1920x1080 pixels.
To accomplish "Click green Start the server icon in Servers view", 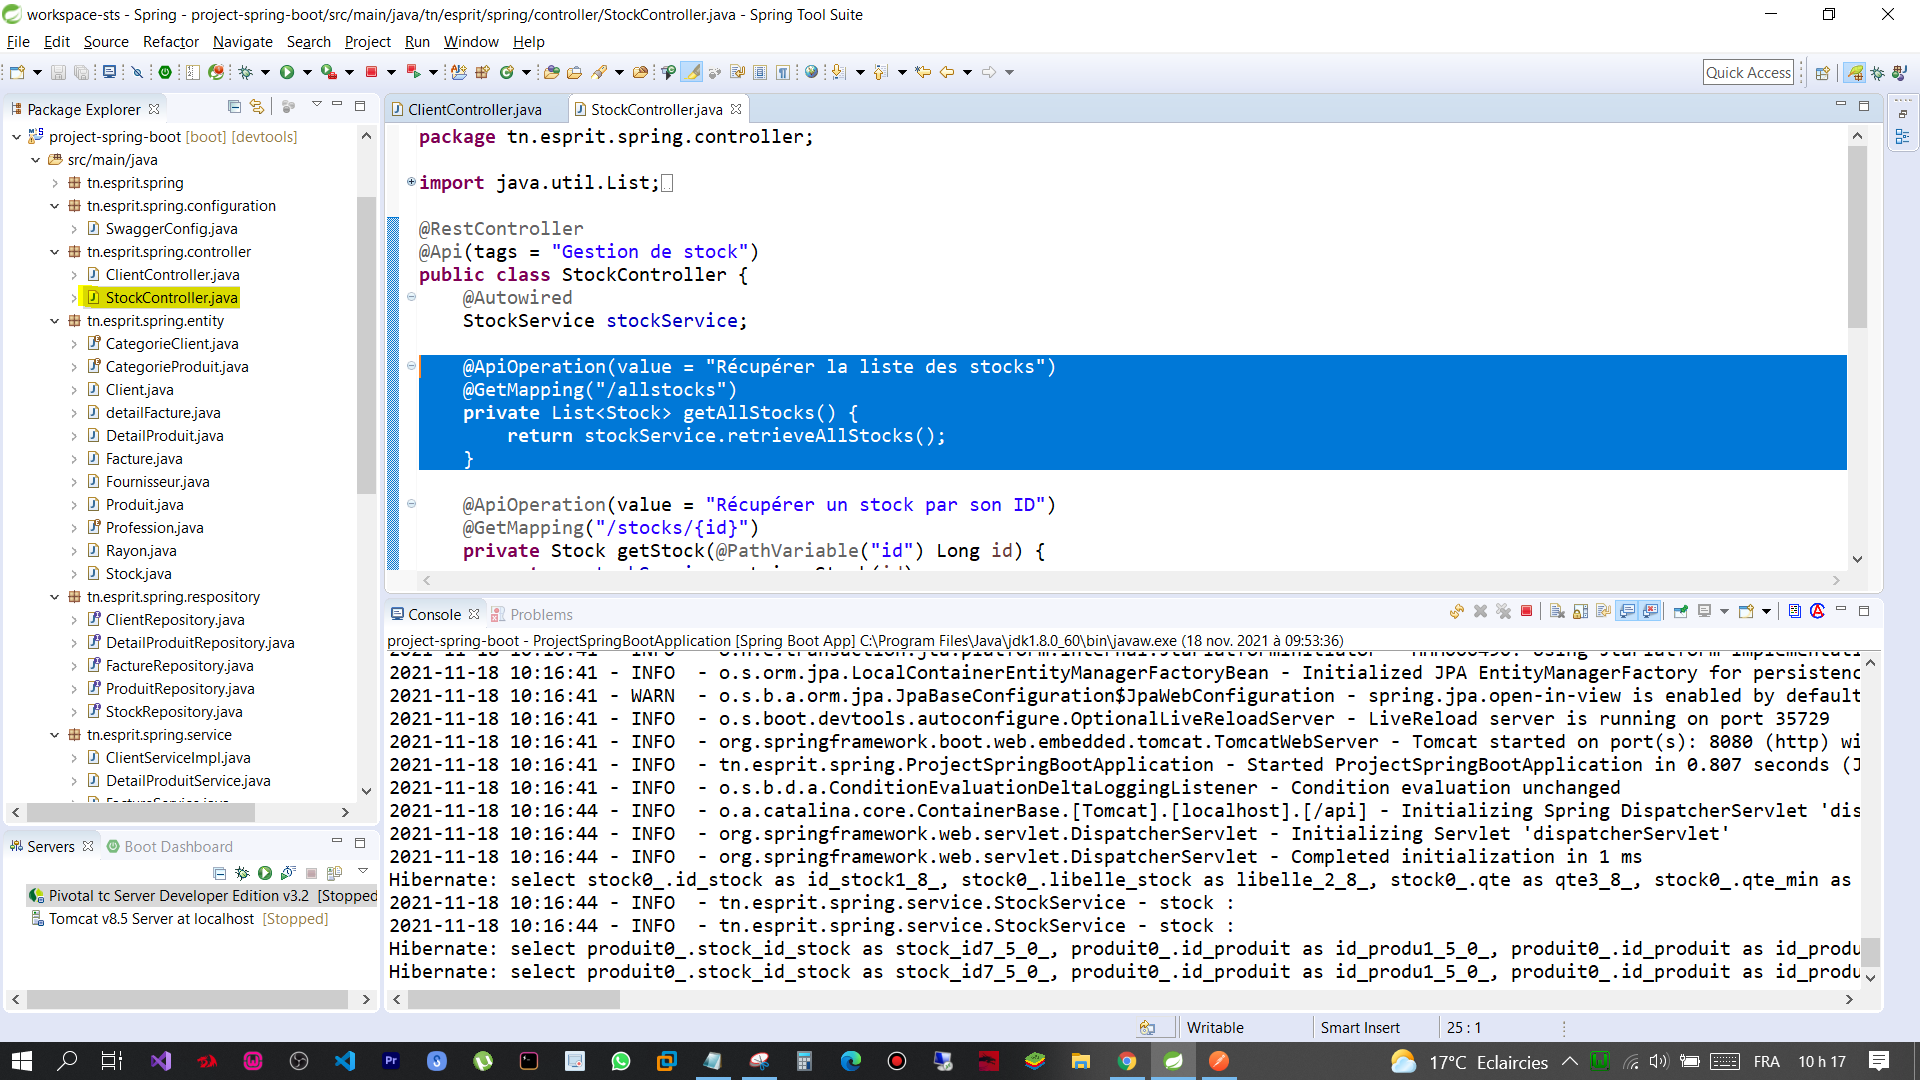I will pos(265,873).
